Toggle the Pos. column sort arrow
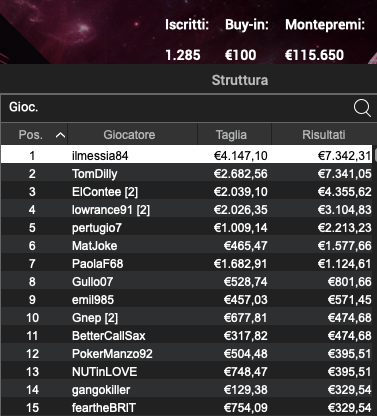377x416 pixels. point(60,135)
